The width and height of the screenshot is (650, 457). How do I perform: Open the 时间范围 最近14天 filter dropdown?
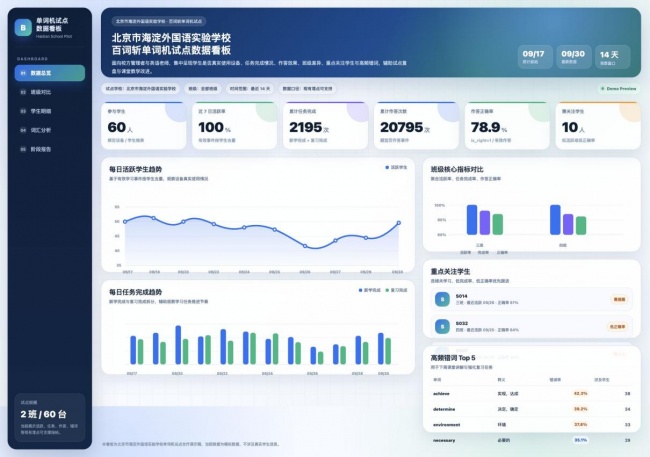tap(250, 89)
